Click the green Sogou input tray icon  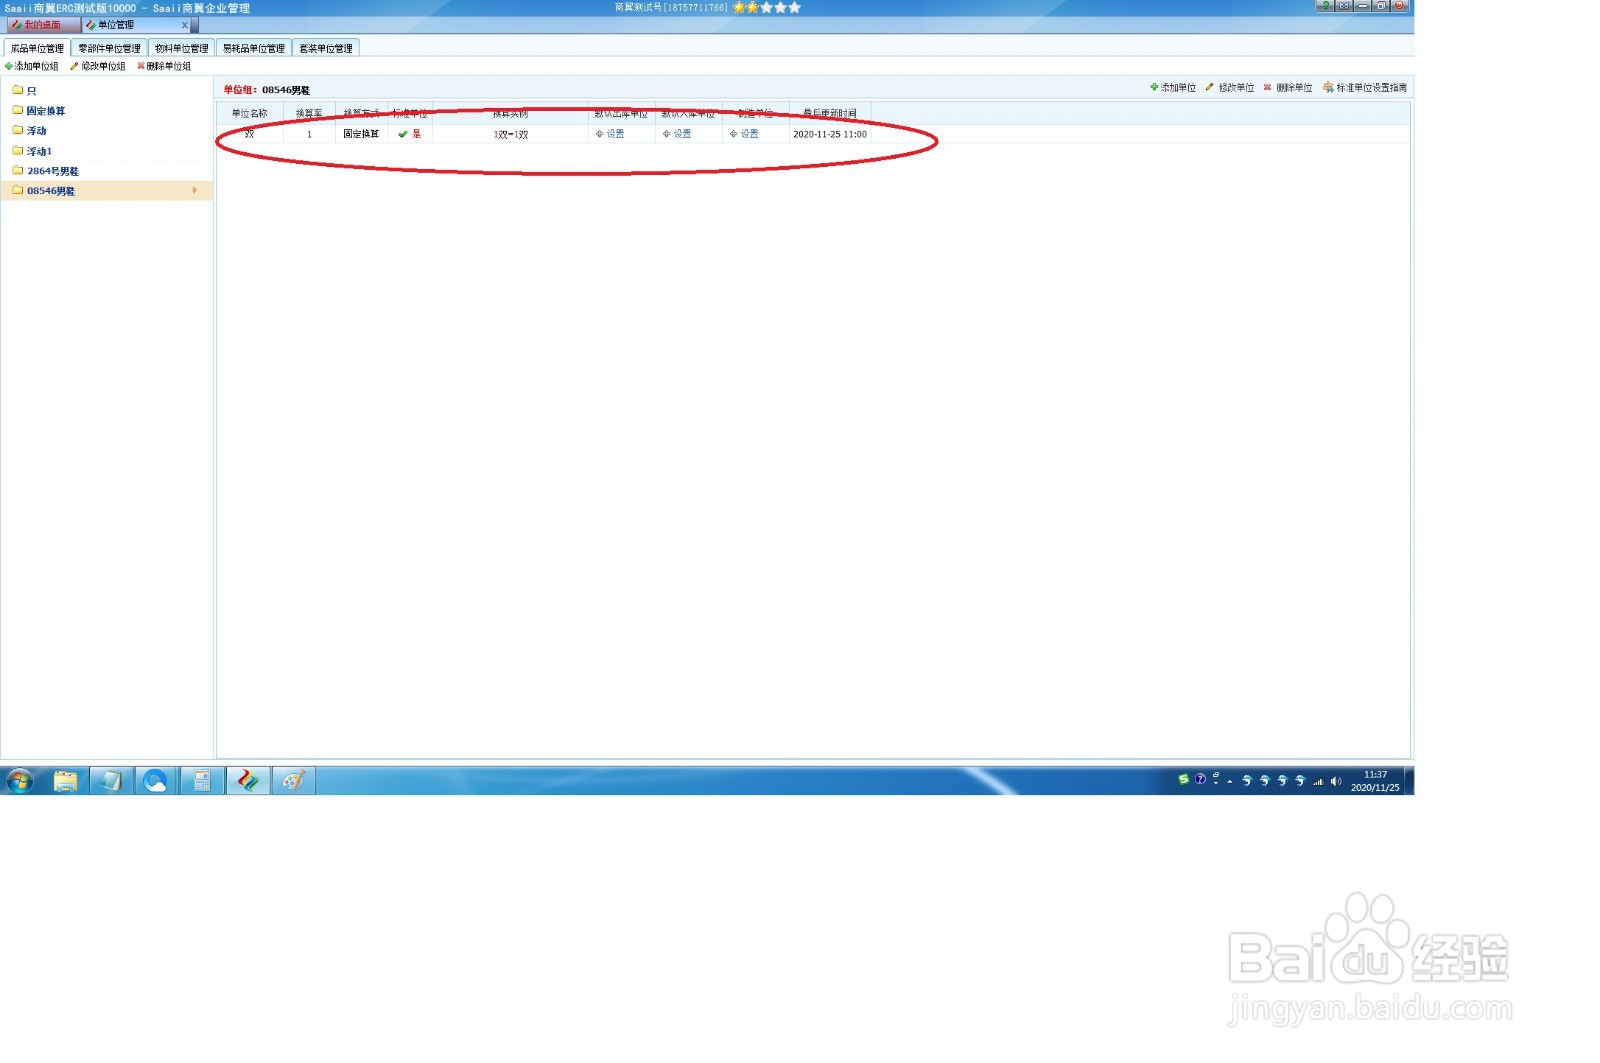click(x=1183, y=780)
